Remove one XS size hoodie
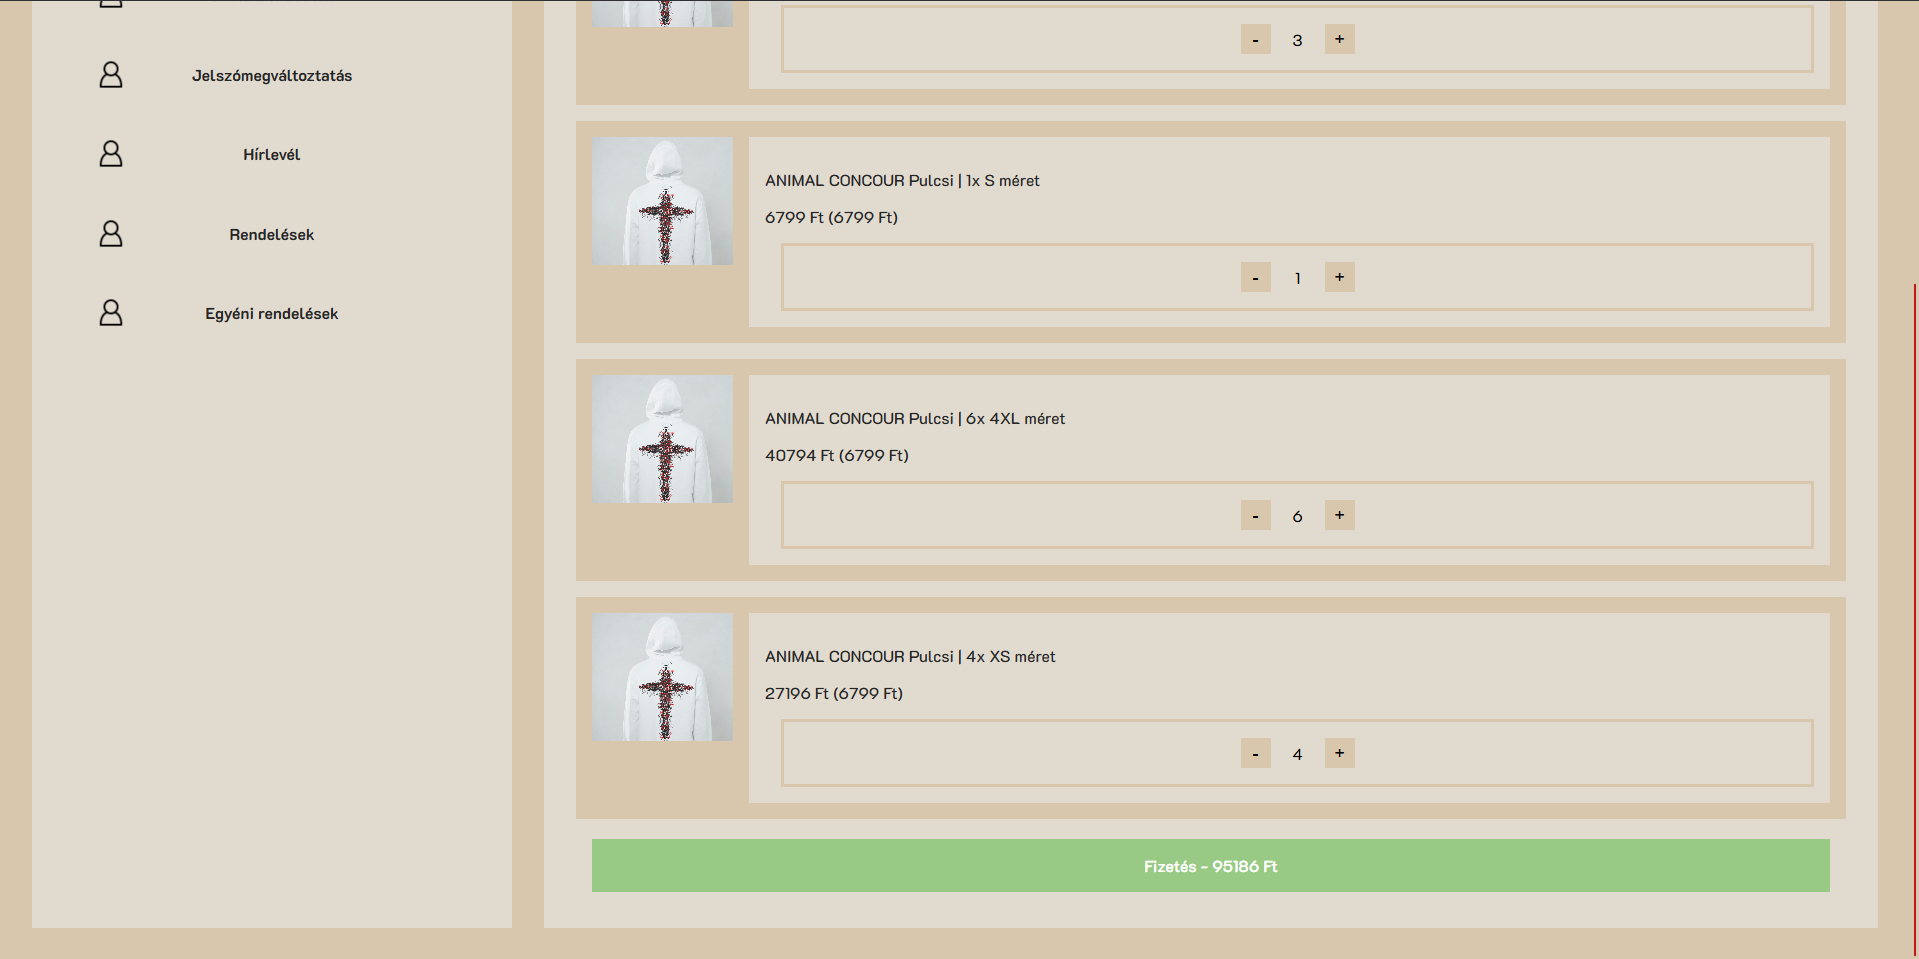This screenshot has width=1919, height=959. 1255,753
